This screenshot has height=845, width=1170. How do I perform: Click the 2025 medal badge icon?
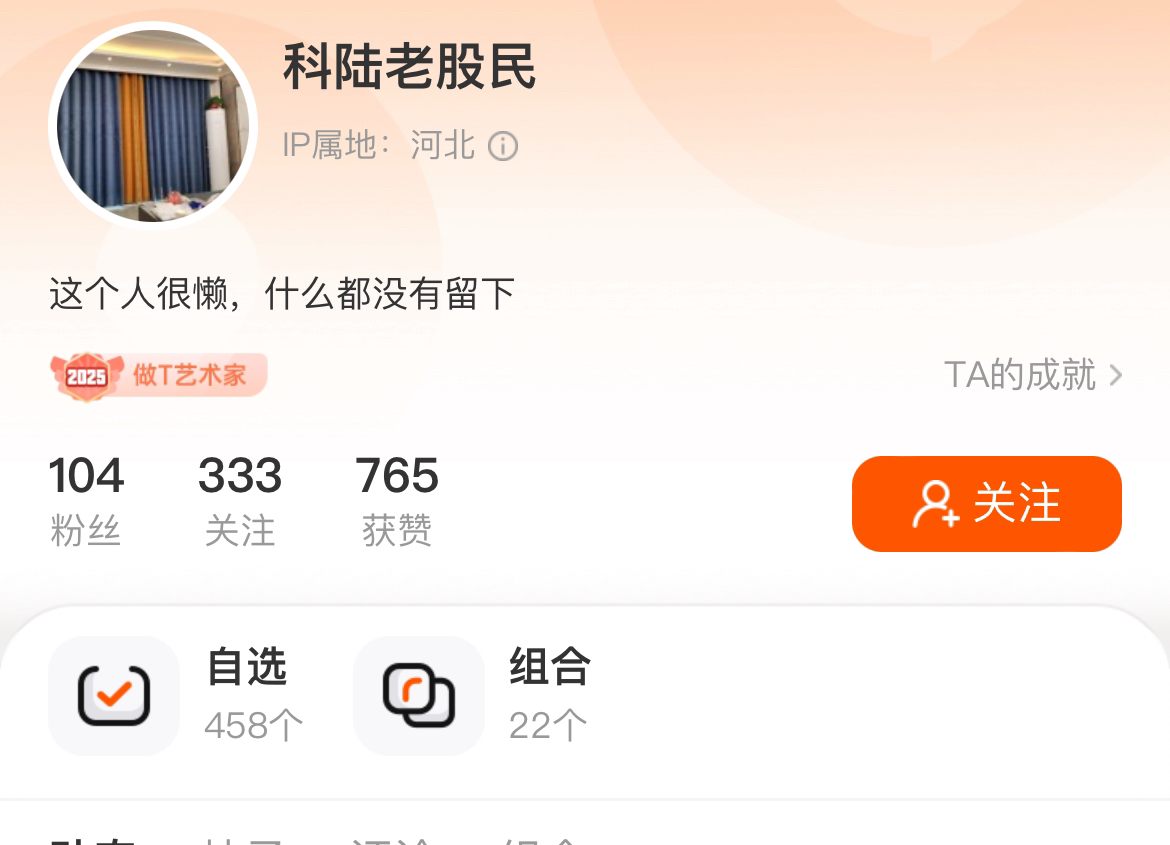point(87,376)
